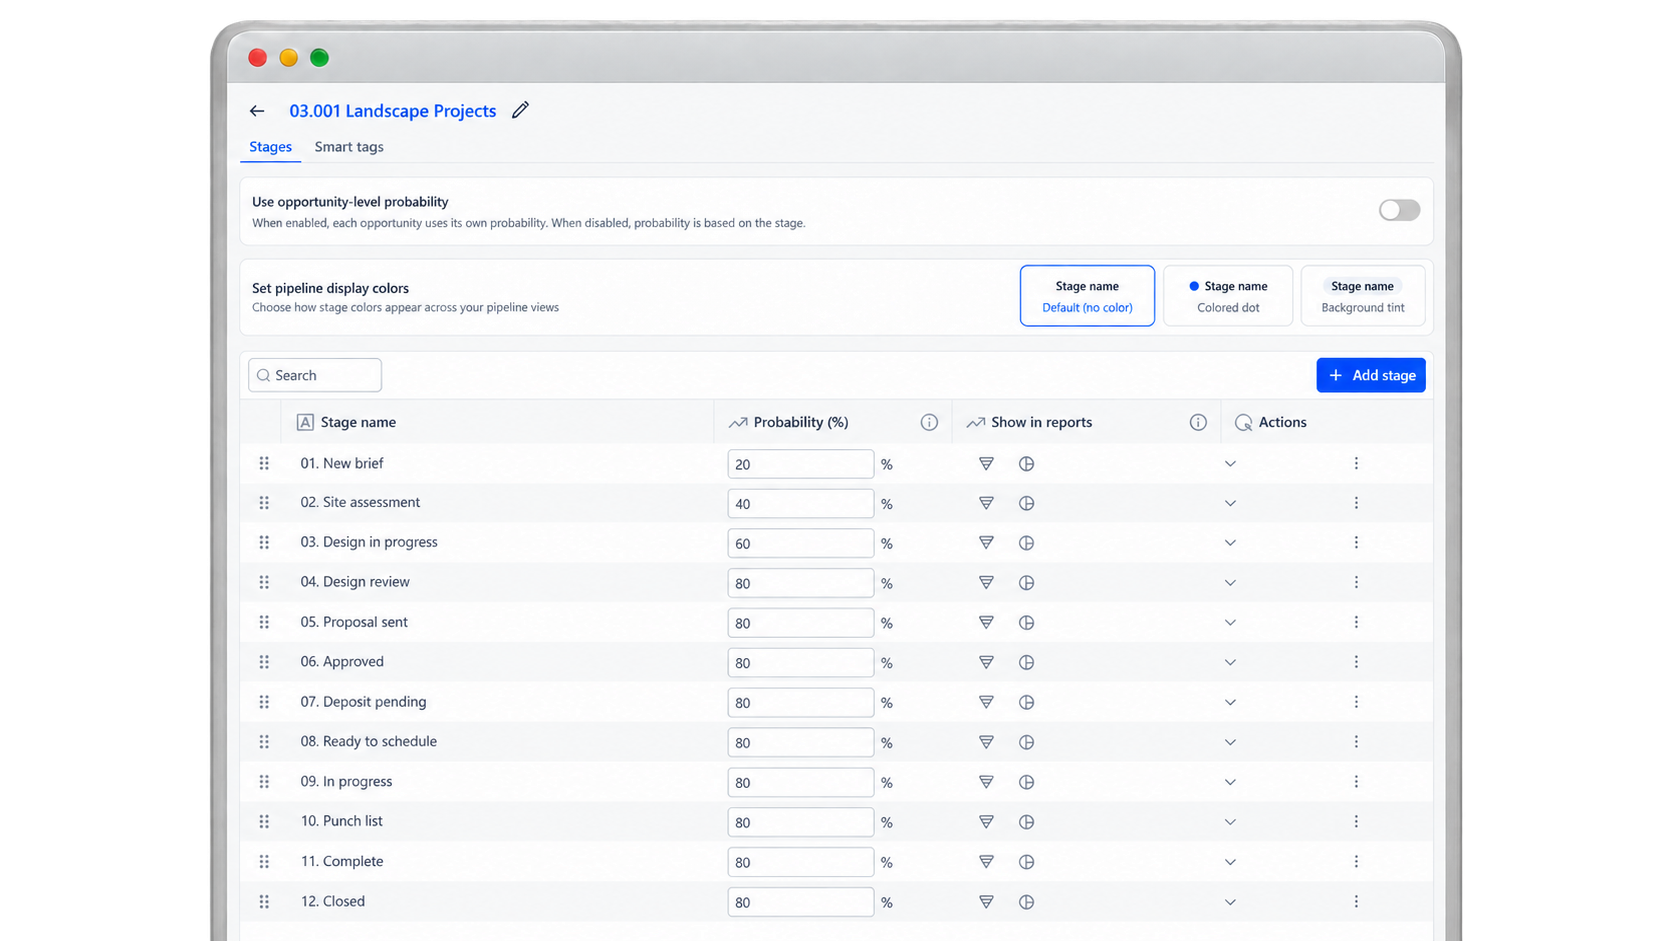Toggle pie chart report icon for 01. New brief
The height and width of the screenshot is (941, 1671).
[x=1026, y=464]
